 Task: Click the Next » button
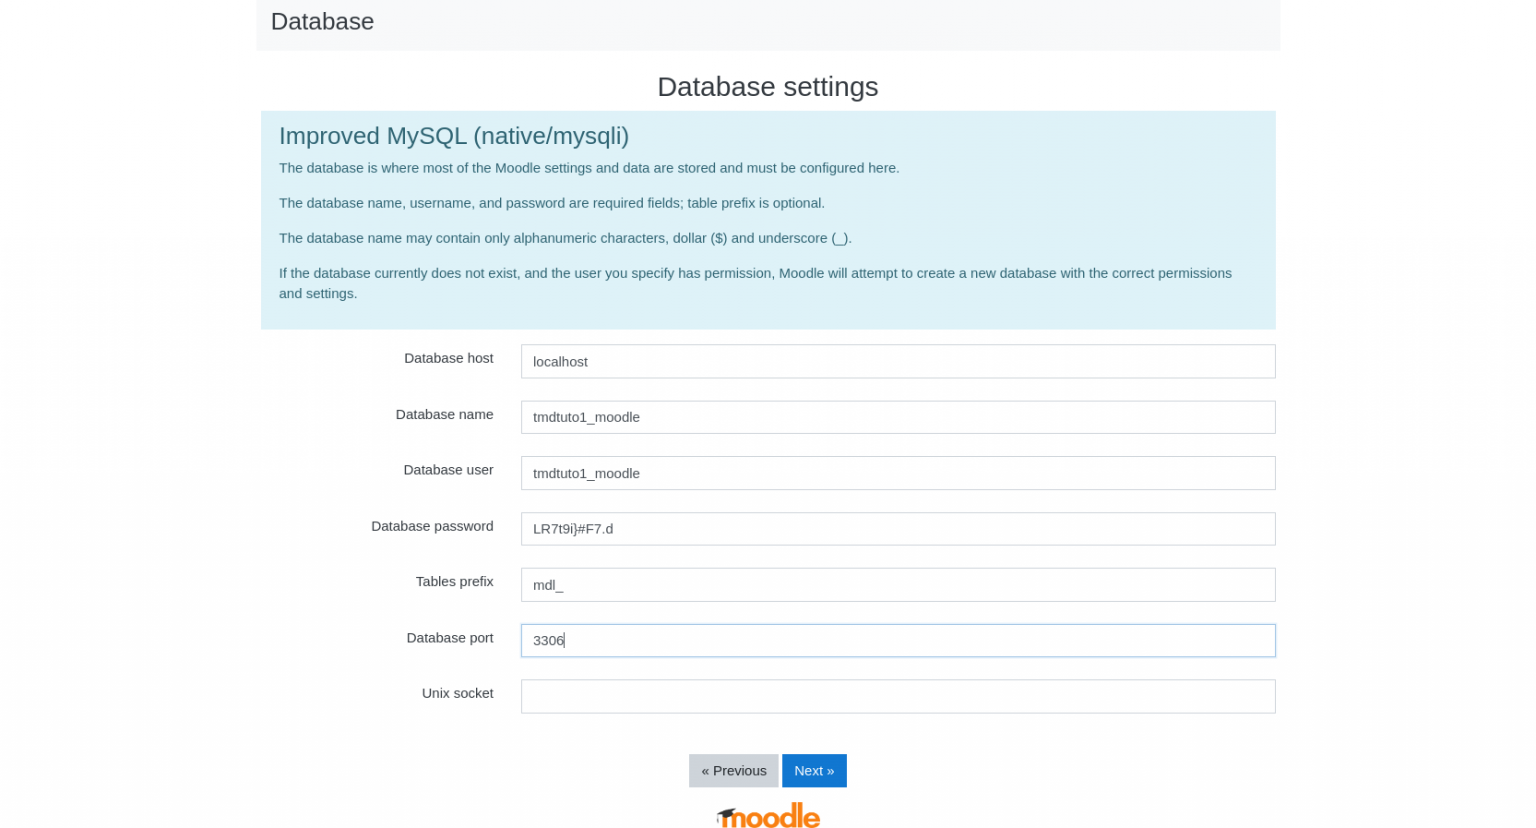point(814,770)
